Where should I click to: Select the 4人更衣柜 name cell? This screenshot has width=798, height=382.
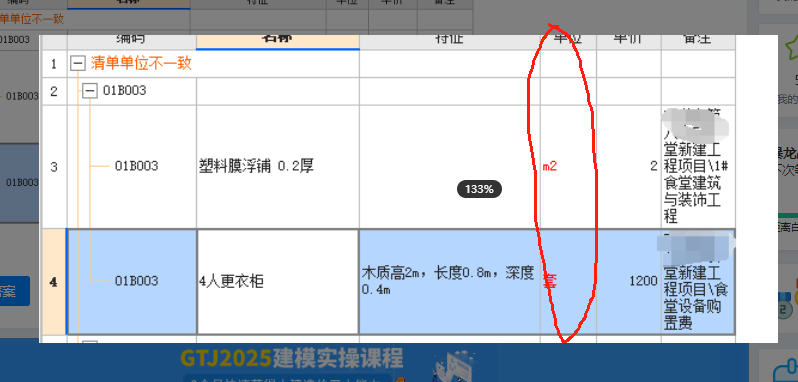point(278,282)
